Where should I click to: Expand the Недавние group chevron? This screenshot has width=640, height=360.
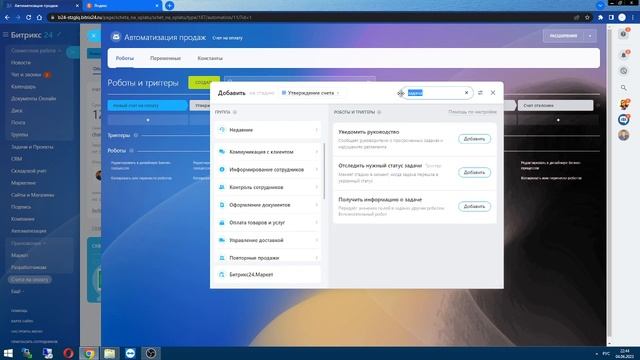click(x=316, y=130)
